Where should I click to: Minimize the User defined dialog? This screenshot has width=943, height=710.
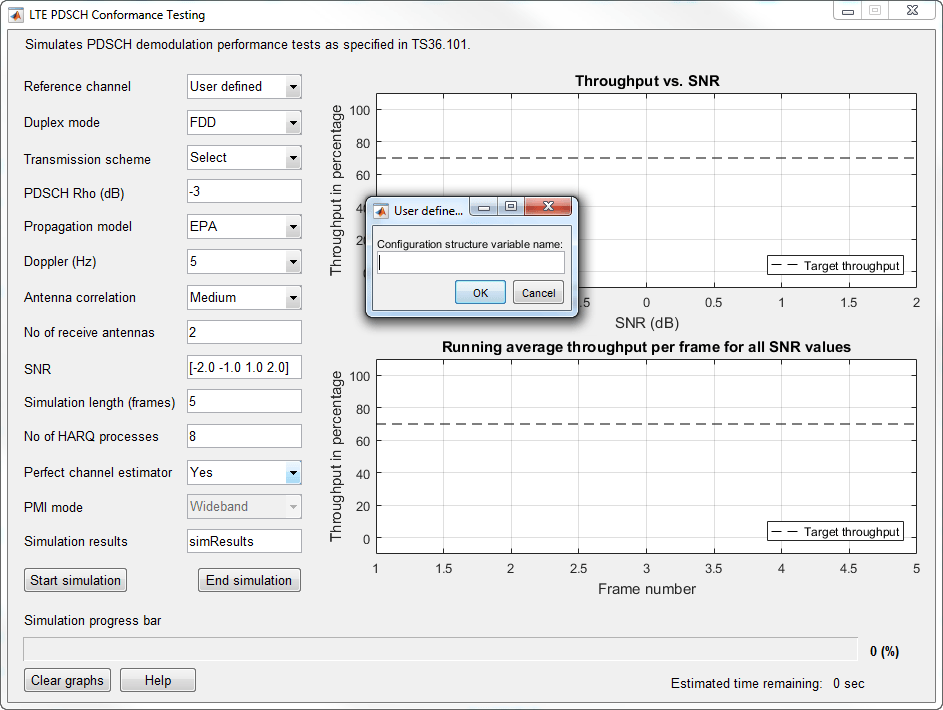[x=484, y=206]
